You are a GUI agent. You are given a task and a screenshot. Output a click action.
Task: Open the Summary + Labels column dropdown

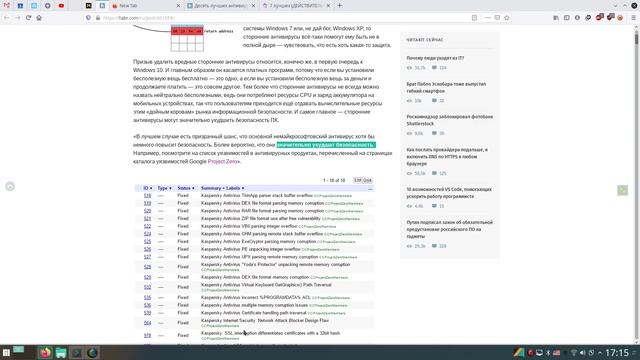(x=222, y=188)
